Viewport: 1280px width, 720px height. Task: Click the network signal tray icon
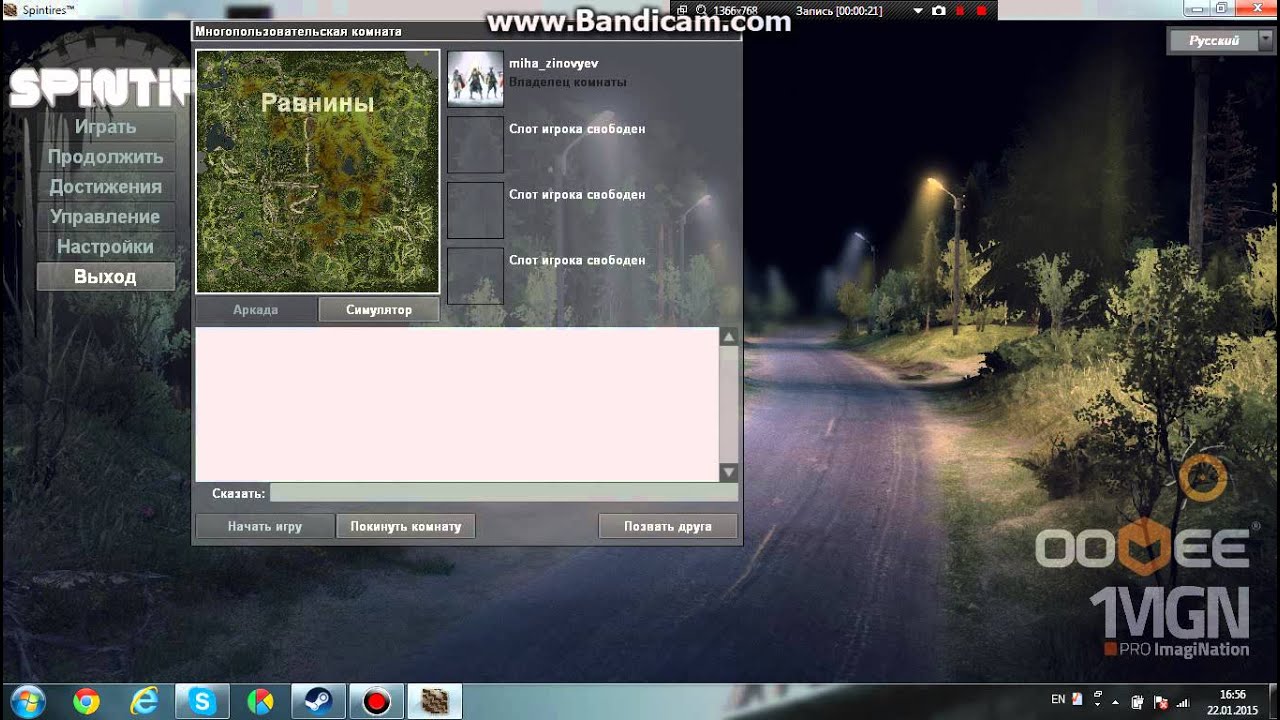pos(1184,702)
